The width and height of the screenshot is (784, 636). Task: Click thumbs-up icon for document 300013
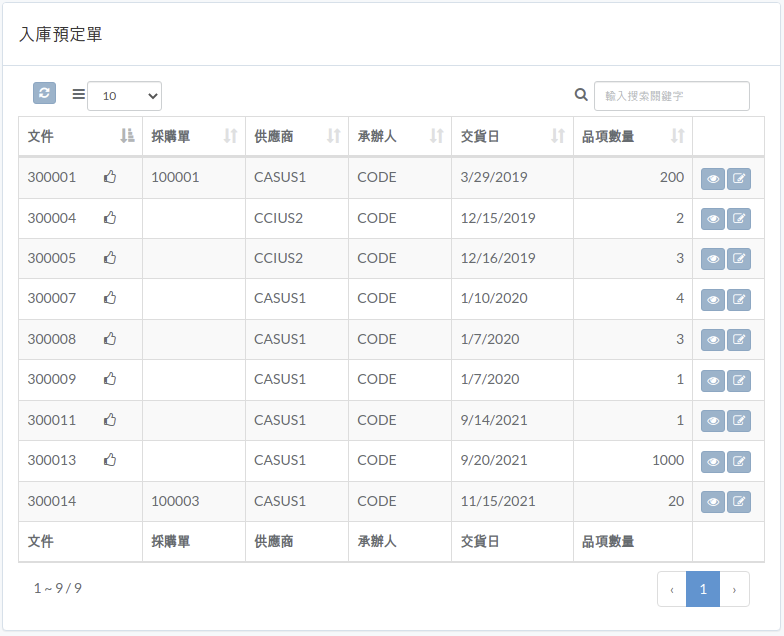coord(110,460)
